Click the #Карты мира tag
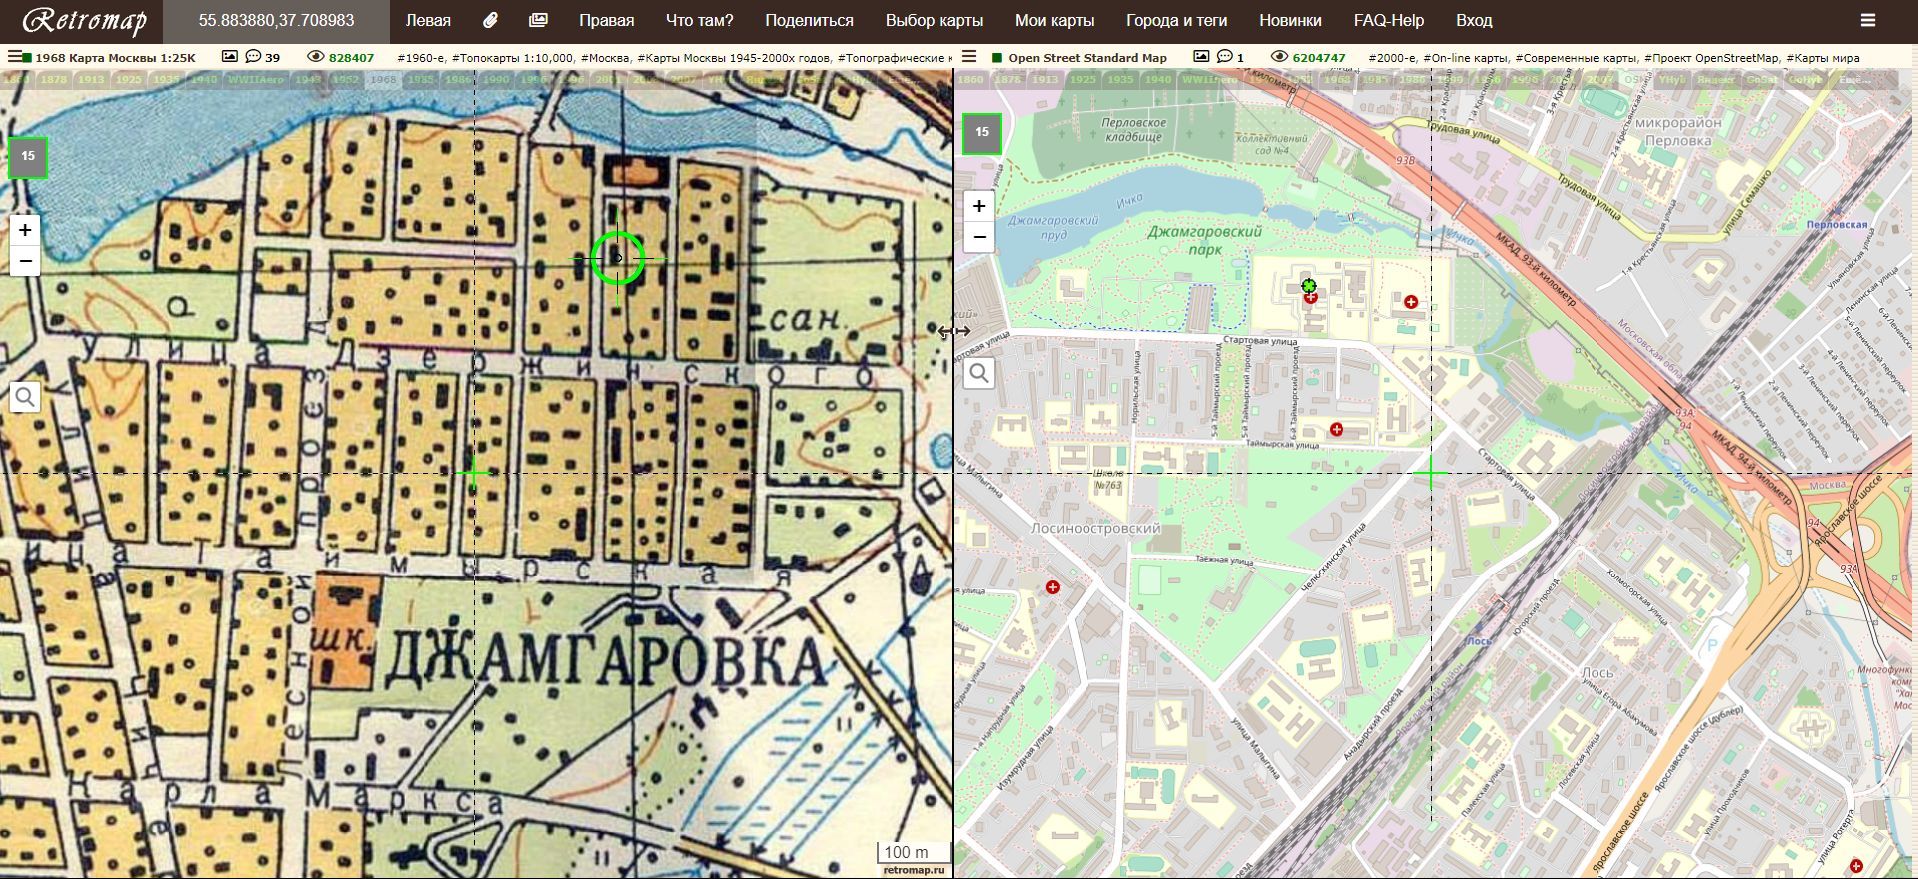1918x879 pixels. [1823, 58]
